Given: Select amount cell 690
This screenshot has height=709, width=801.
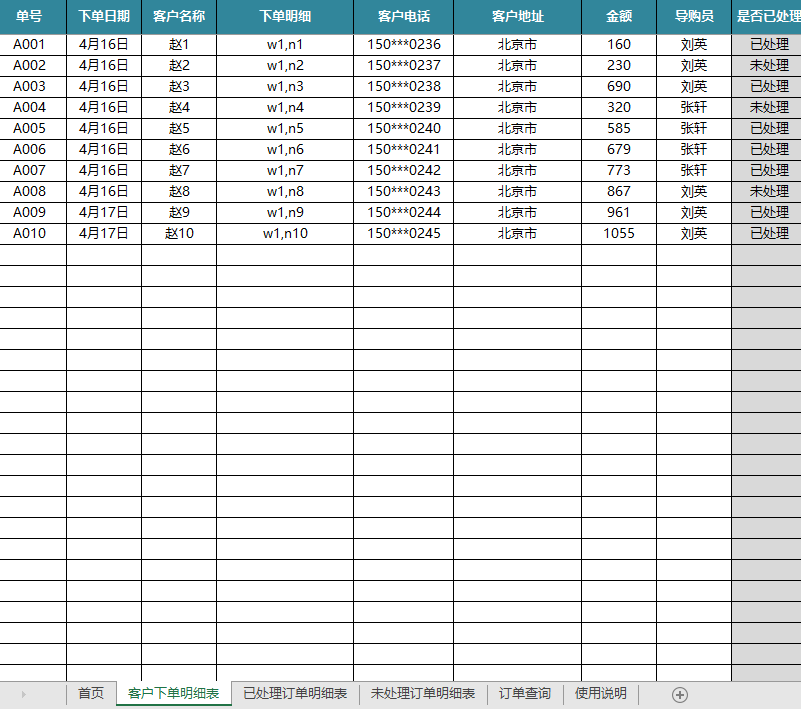Looking at the screenshot, I should click(619, 87).
